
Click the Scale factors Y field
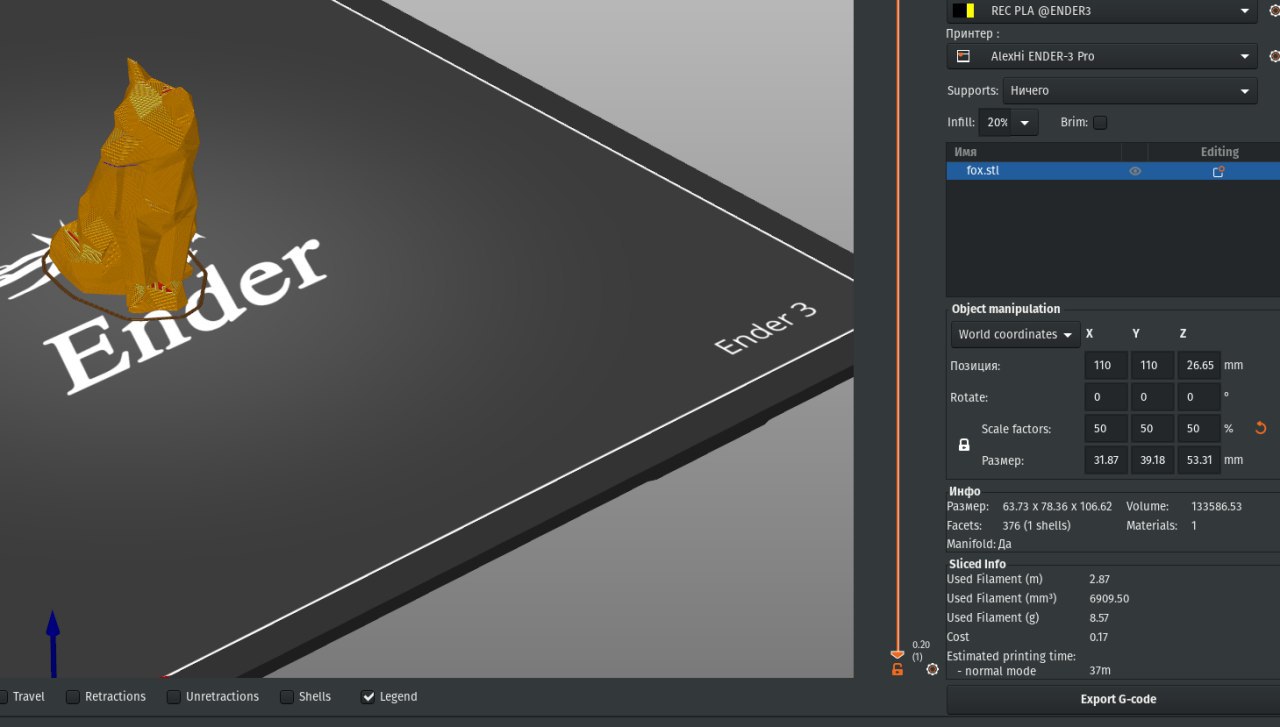pyautogui.click(x=1152, y=428)
